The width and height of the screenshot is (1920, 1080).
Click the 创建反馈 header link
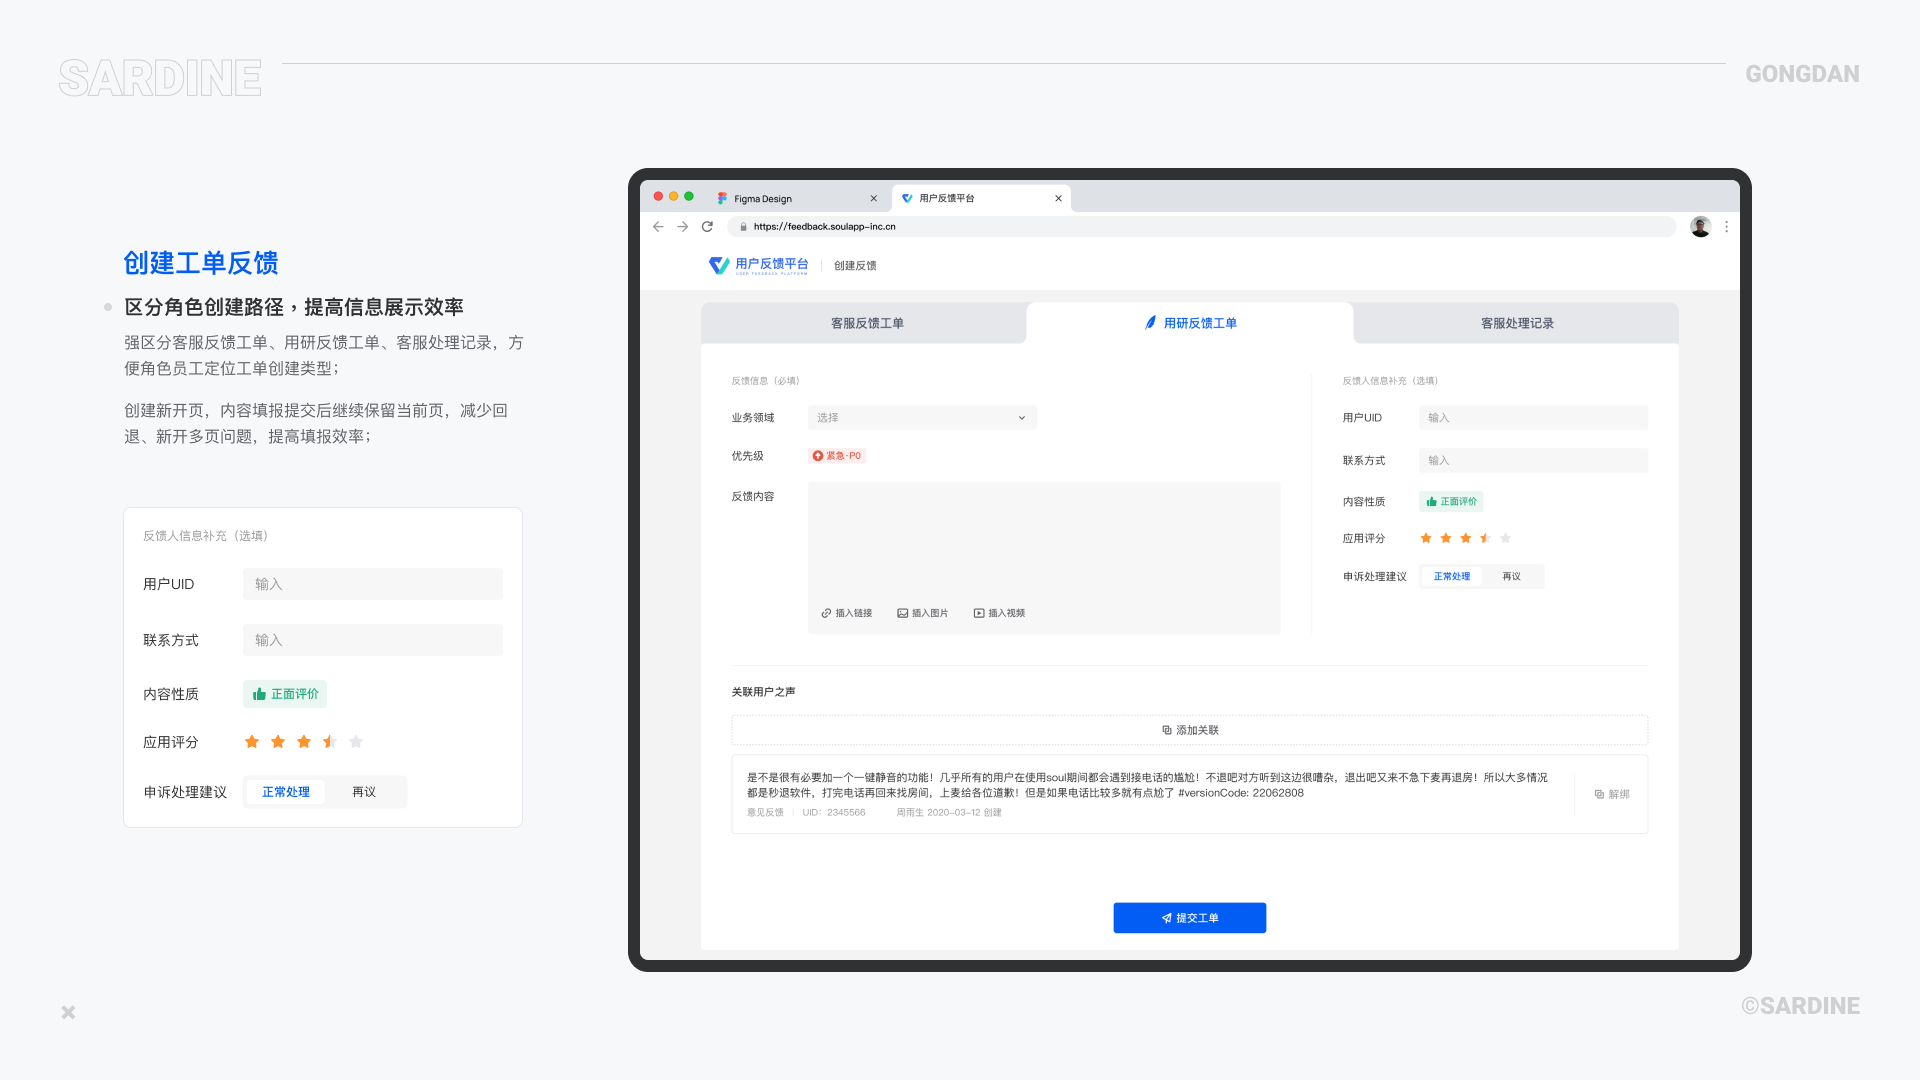point(855,265)
